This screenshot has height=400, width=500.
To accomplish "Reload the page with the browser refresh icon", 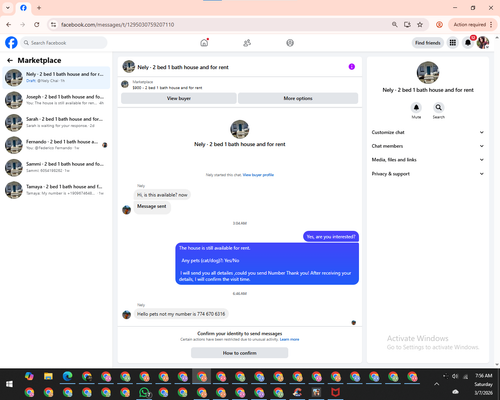I will click(37, 25).
